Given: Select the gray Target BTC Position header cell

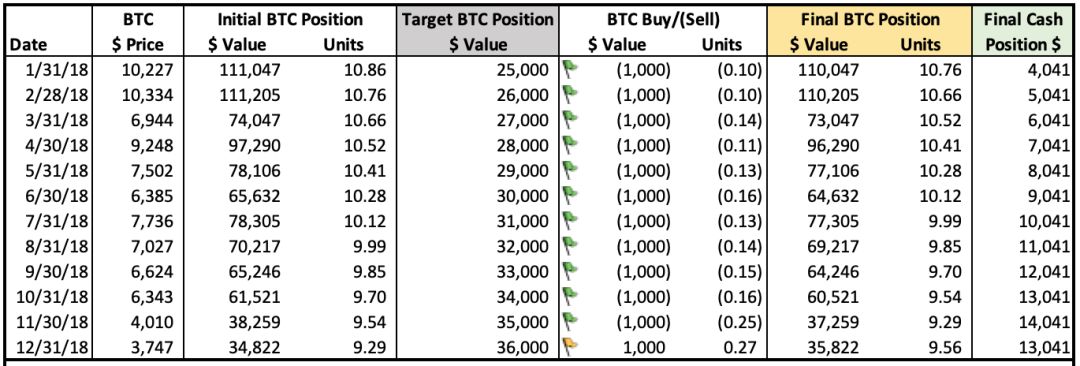Looking at the screenshot, I should [x=477, y=32].
